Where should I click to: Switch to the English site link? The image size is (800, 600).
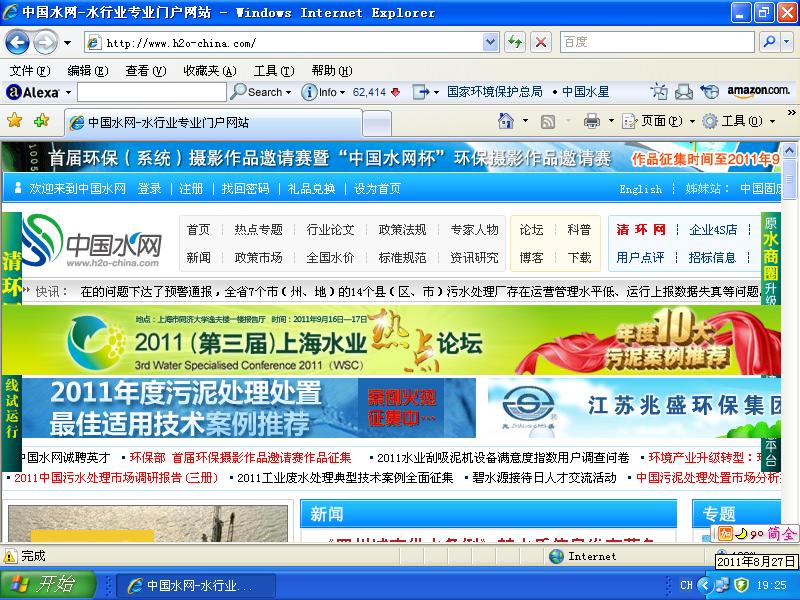point(640,189)
